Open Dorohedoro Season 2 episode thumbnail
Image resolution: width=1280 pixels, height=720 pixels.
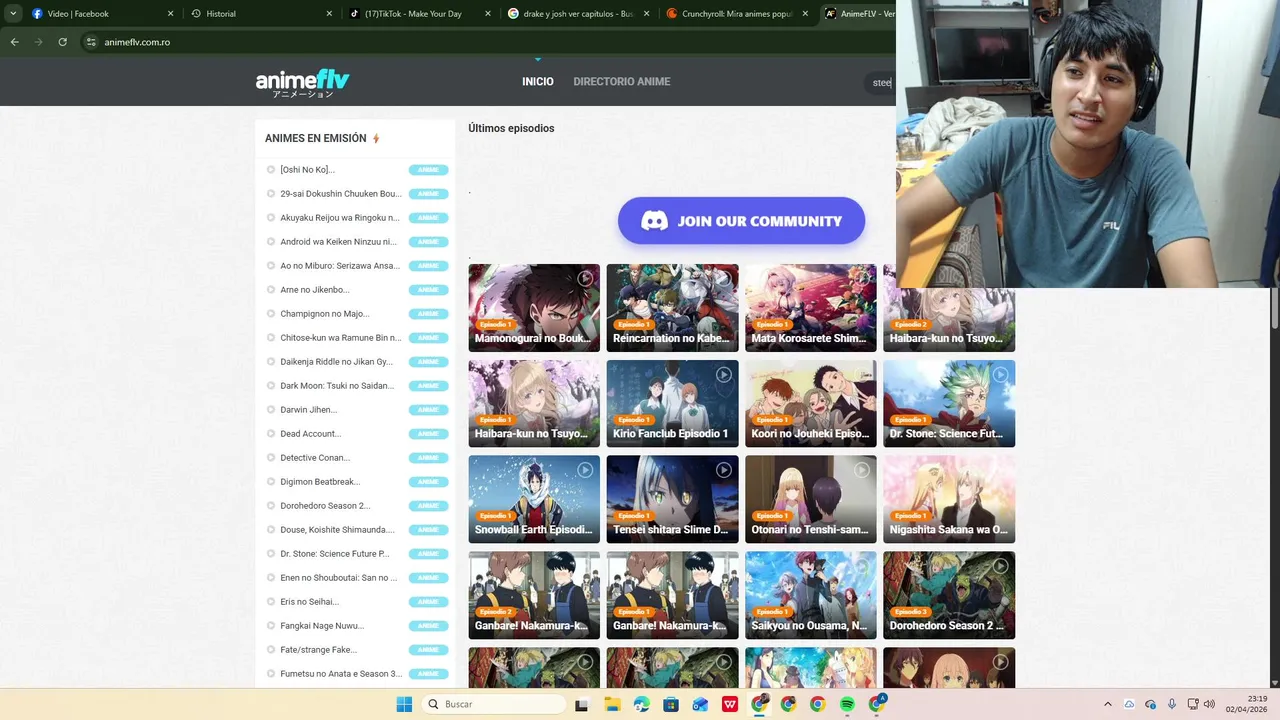(949, 595)
